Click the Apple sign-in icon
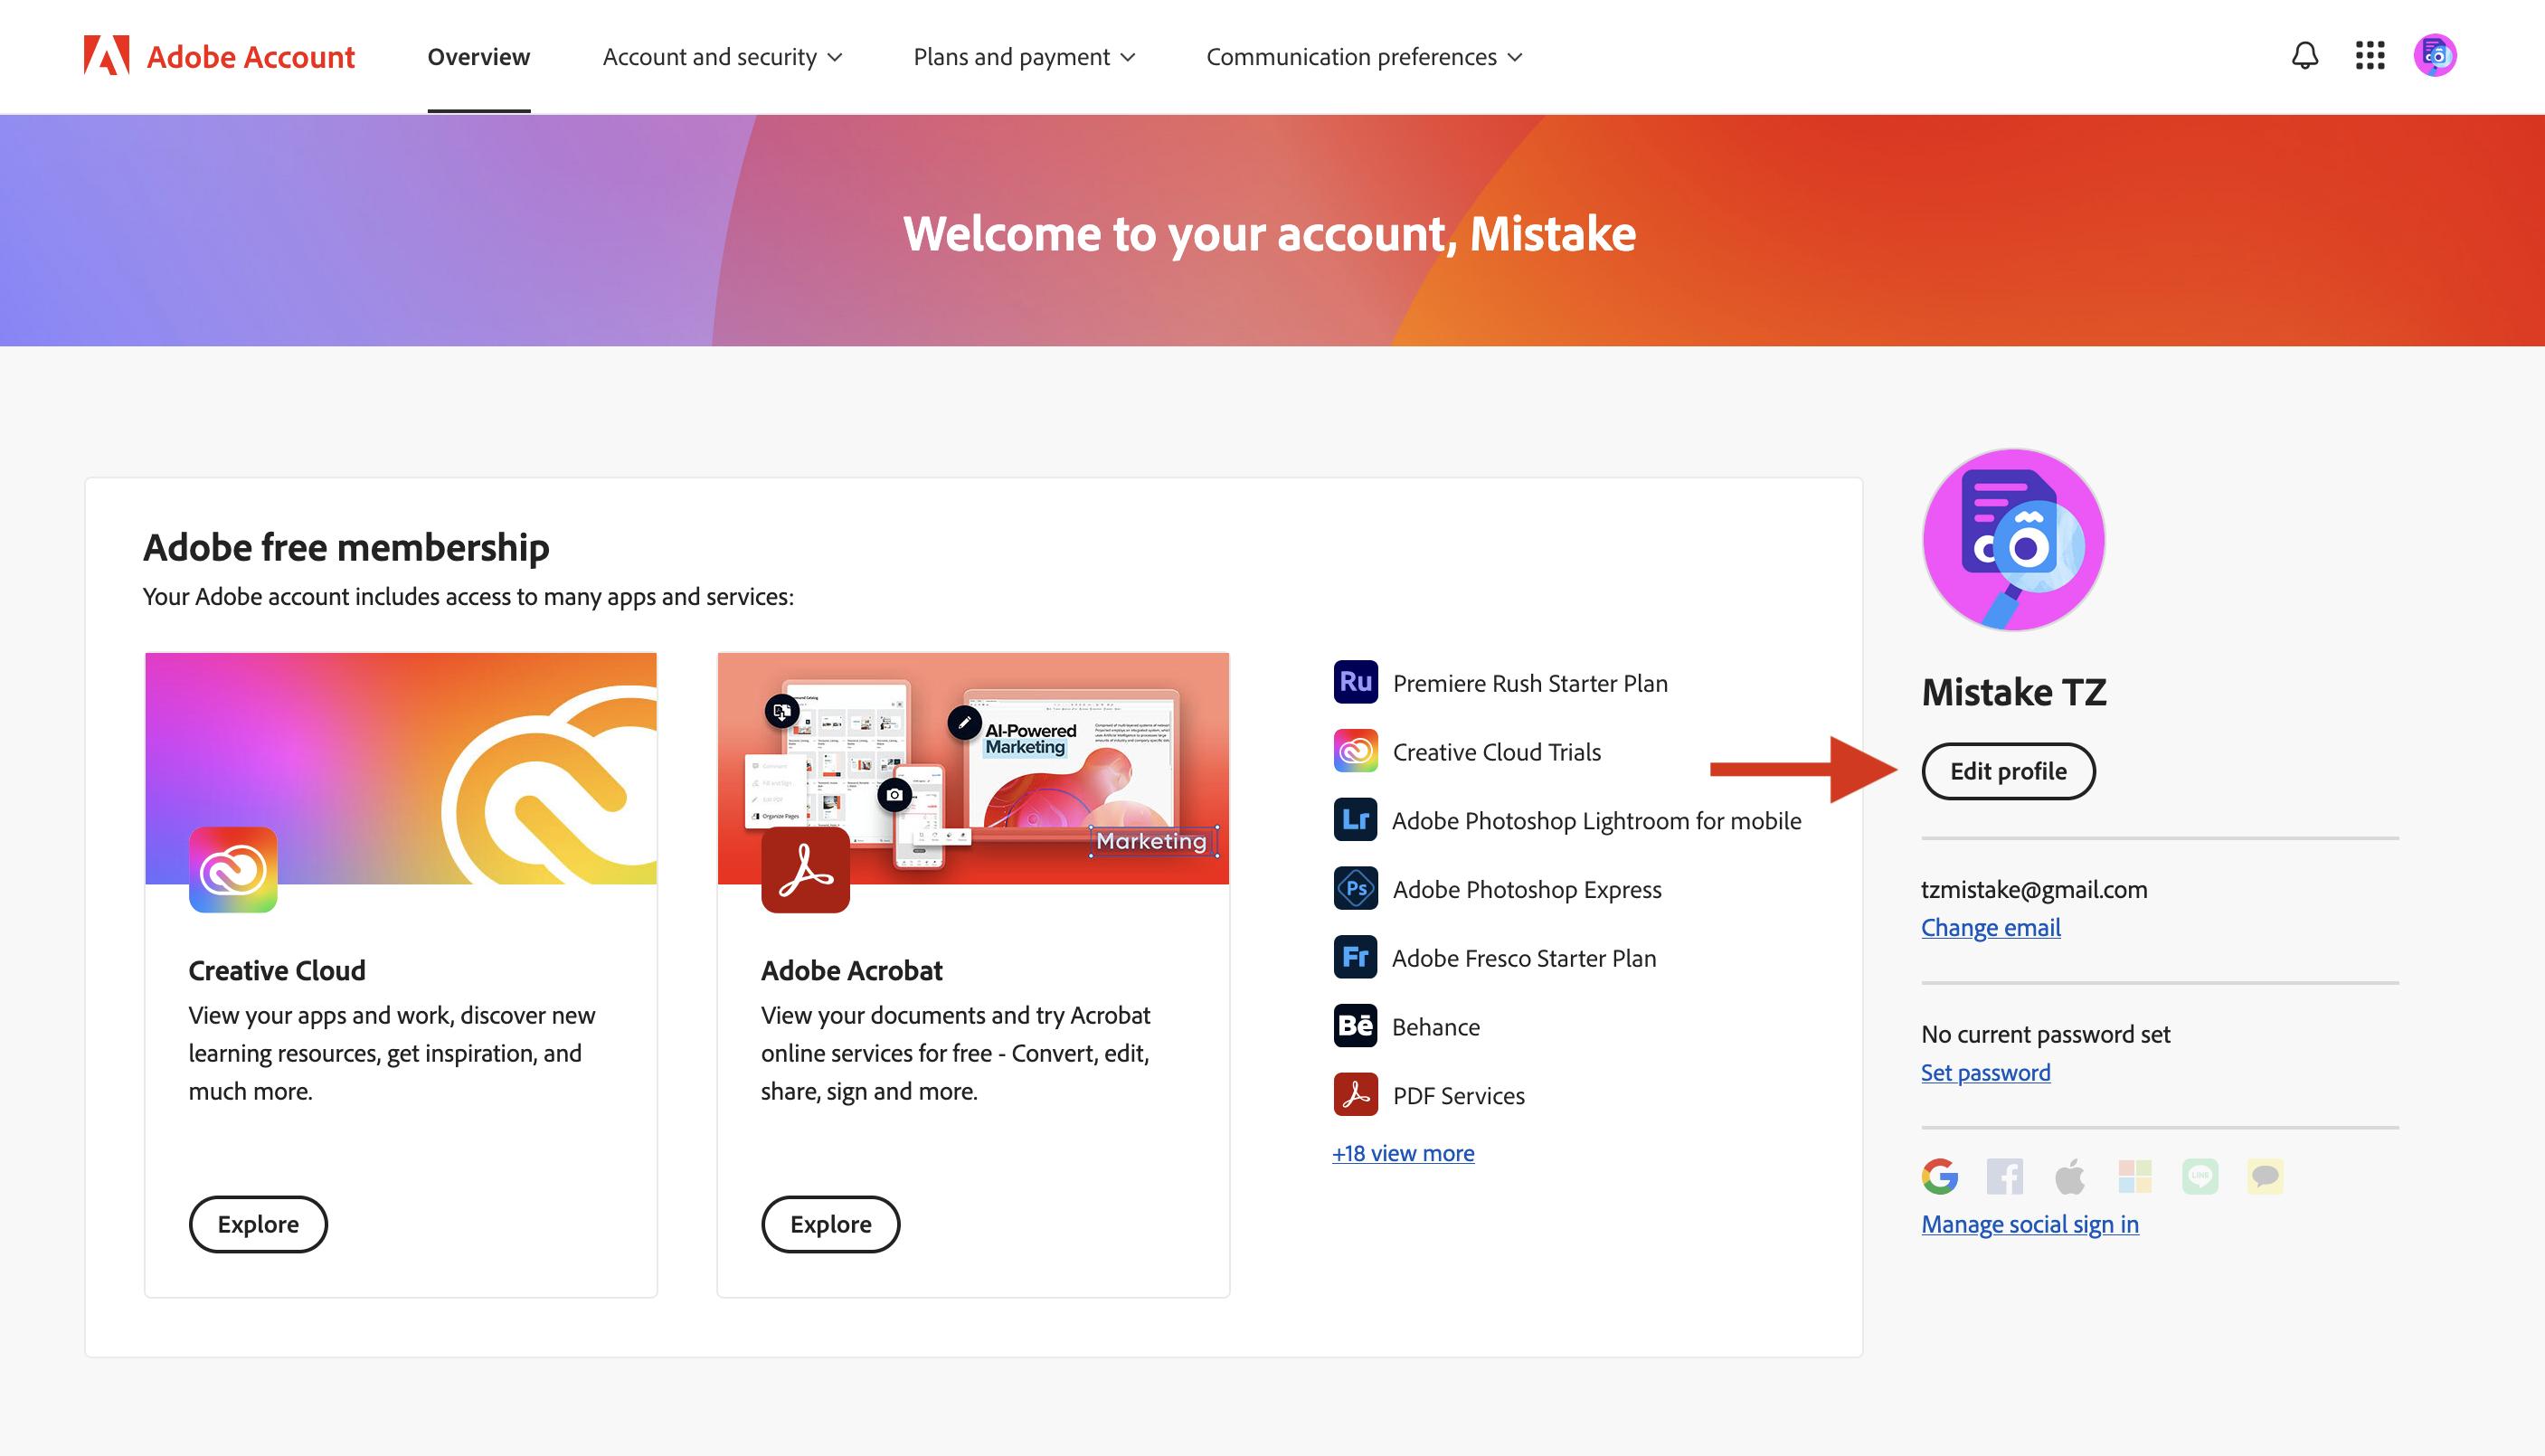 tap(2070, 1176)
